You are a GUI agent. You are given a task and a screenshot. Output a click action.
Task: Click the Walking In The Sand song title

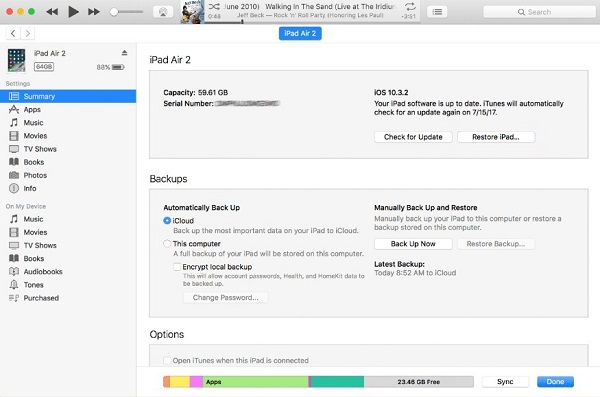coord(330,7)
